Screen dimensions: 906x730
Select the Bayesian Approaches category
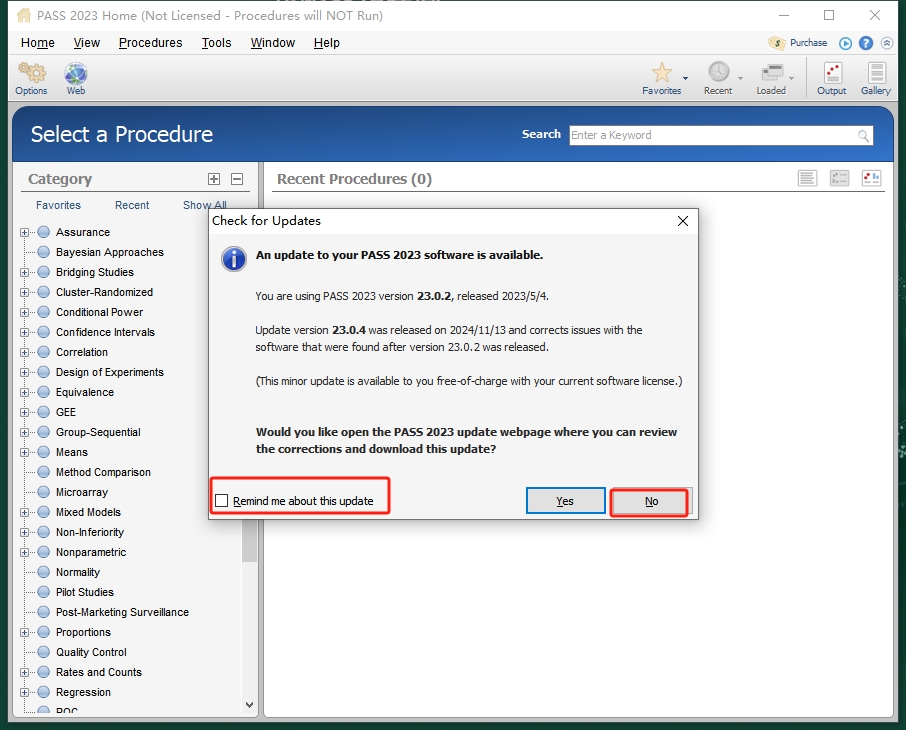(110, 252)
